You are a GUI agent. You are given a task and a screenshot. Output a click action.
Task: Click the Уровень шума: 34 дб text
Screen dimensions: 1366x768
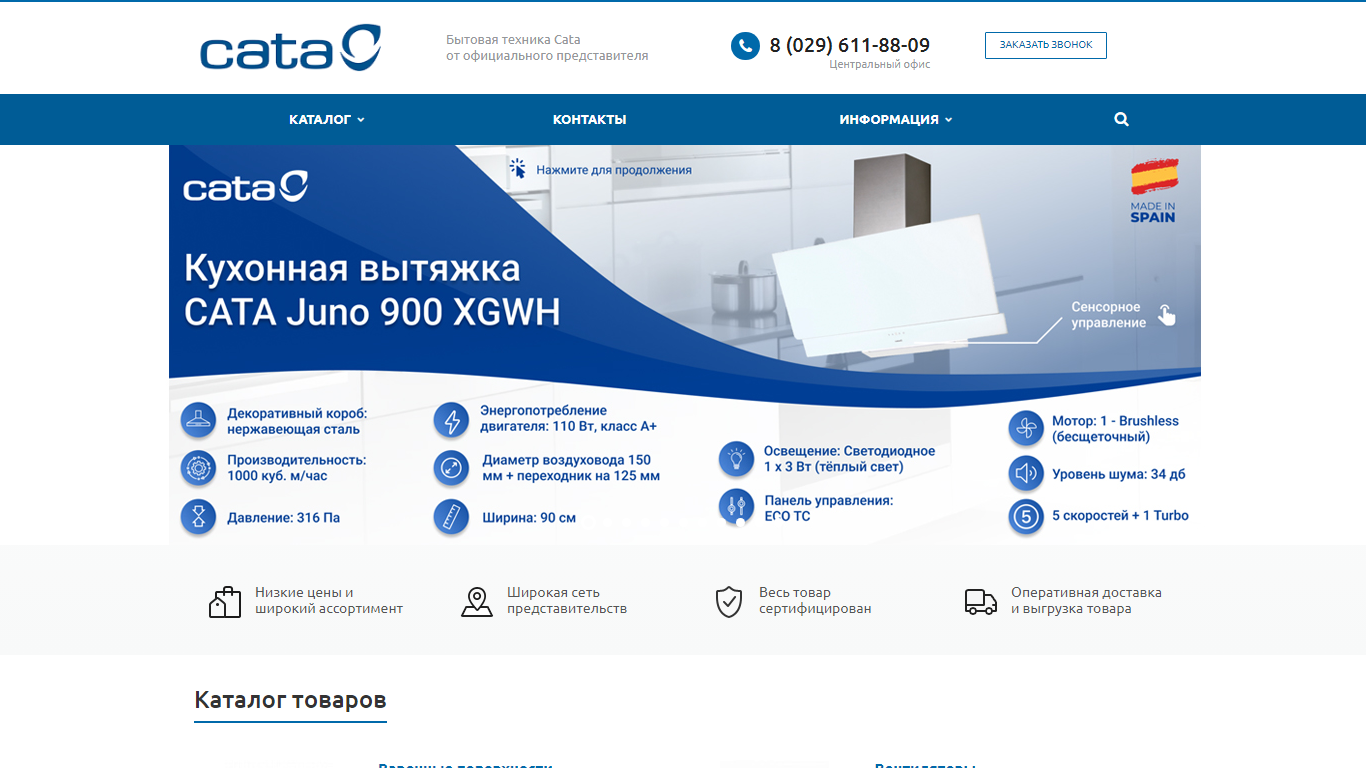1118,474
